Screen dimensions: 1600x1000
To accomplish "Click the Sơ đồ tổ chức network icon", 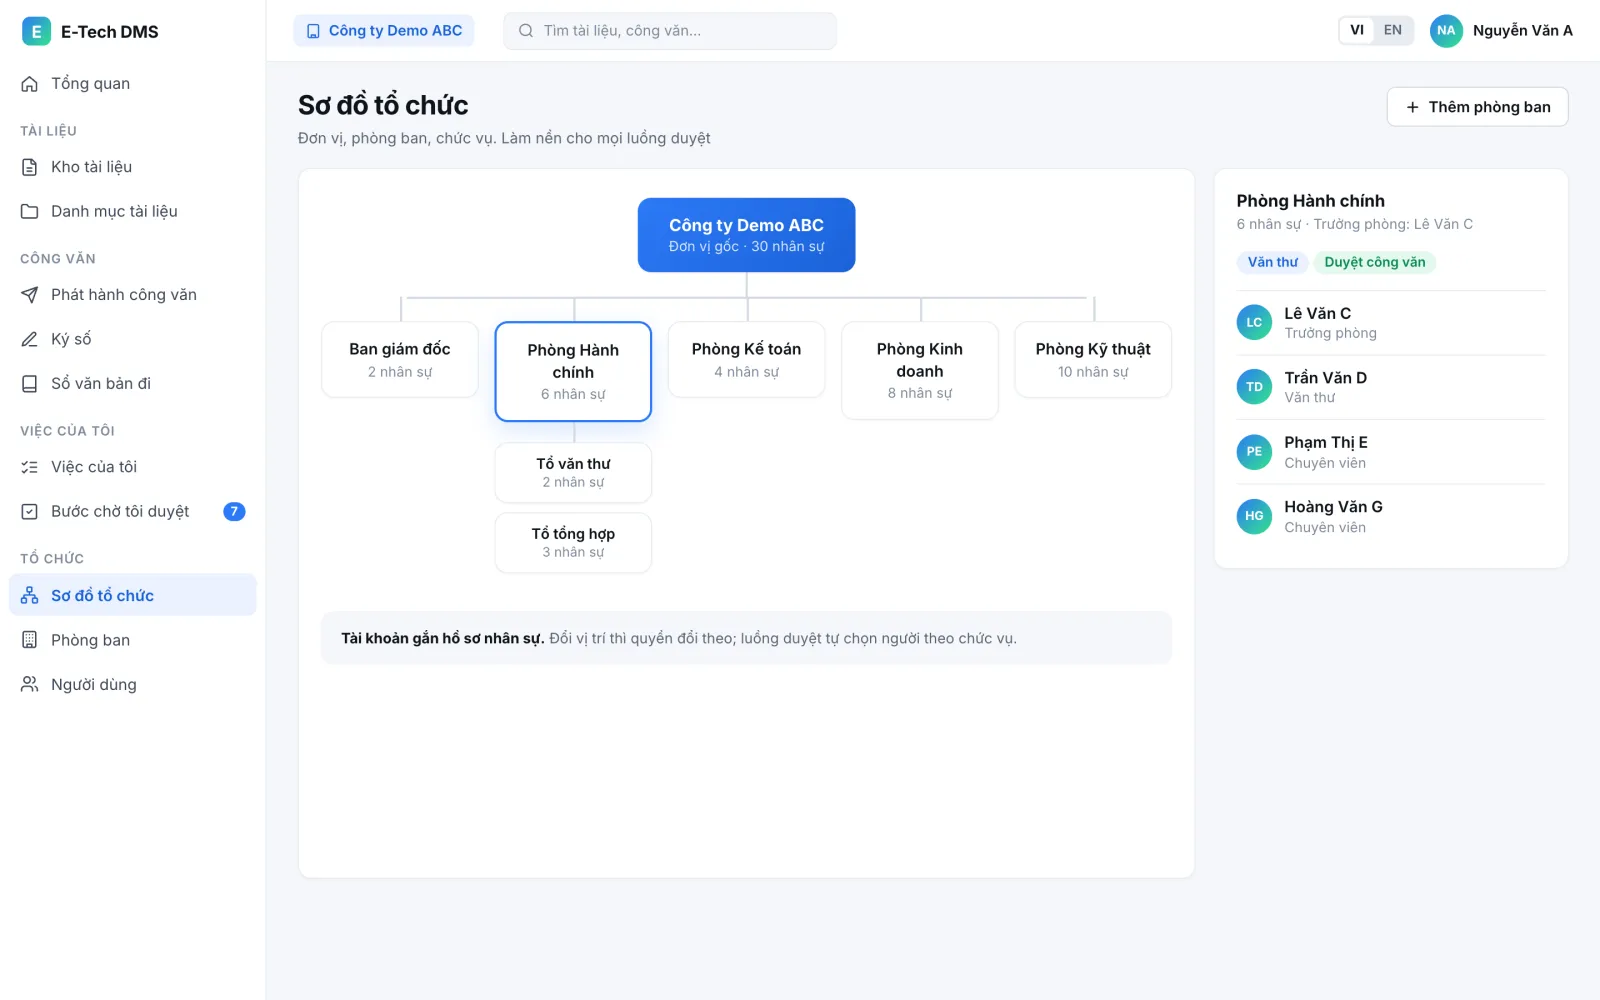I will [x=30, y=595].
